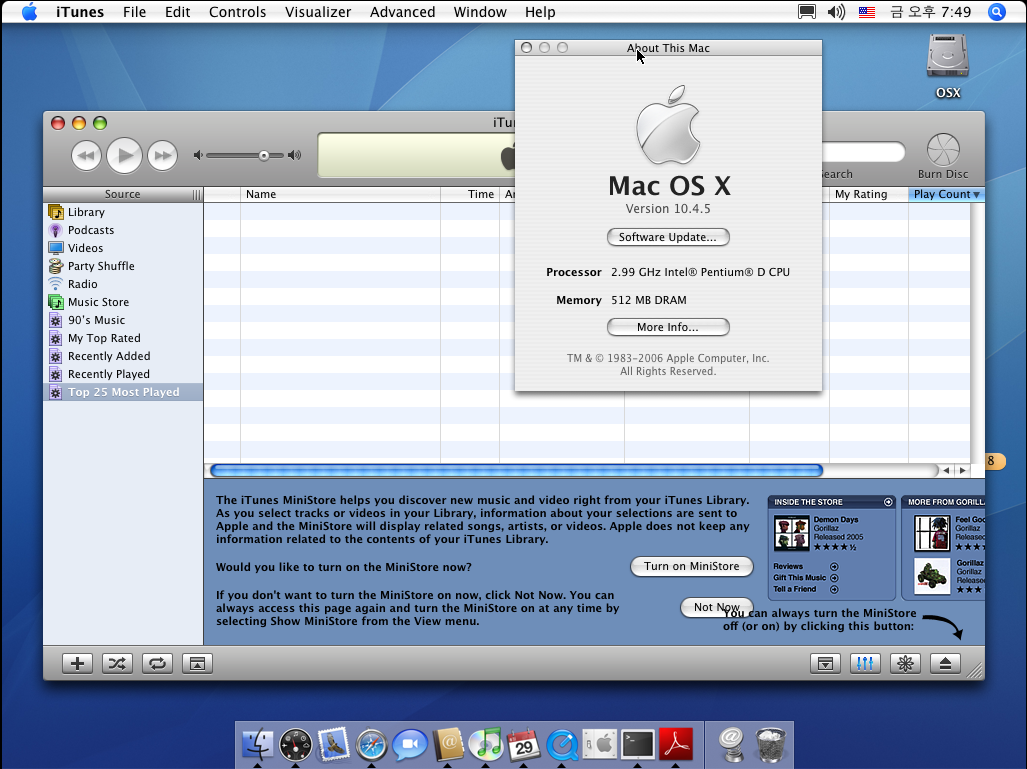Open the Trash in the Dock

[x=770, y=745]
